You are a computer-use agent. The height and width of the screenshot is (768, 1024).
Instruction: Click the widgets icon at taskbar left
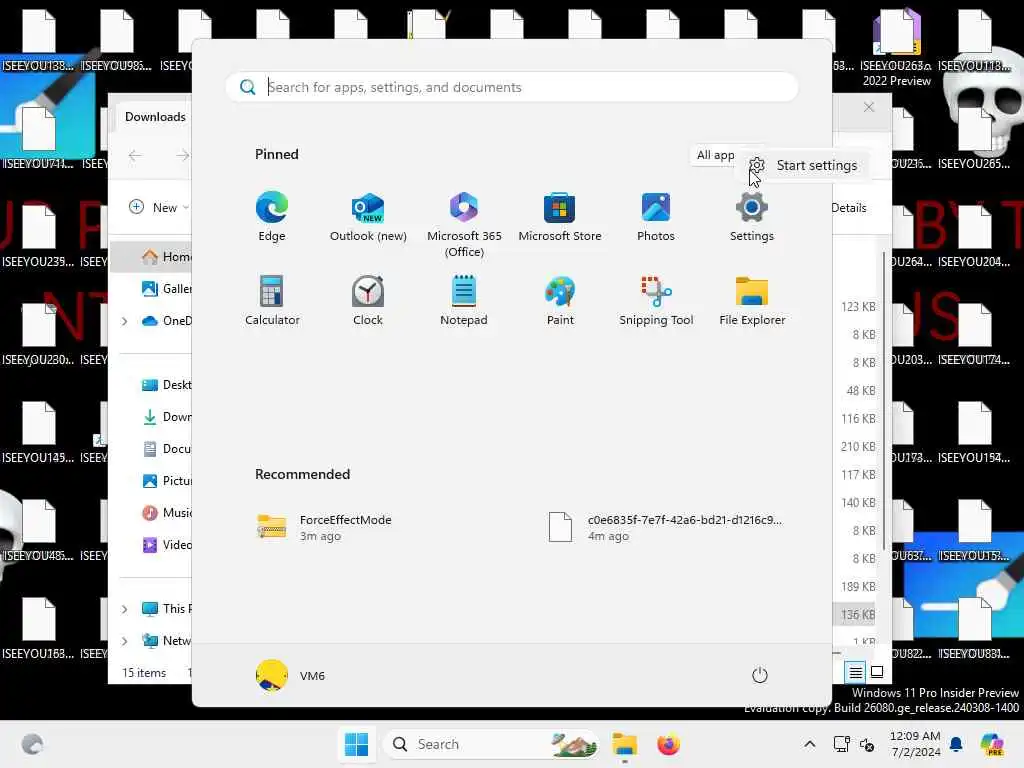[x=33, y=744]
